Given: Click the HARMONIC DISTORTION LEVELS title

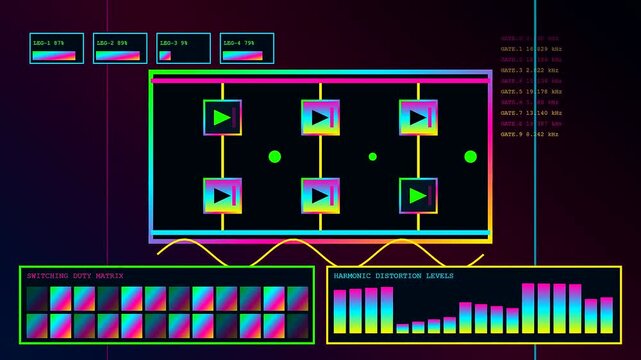Looking at the screenshot, I should (x=393, y=276).
